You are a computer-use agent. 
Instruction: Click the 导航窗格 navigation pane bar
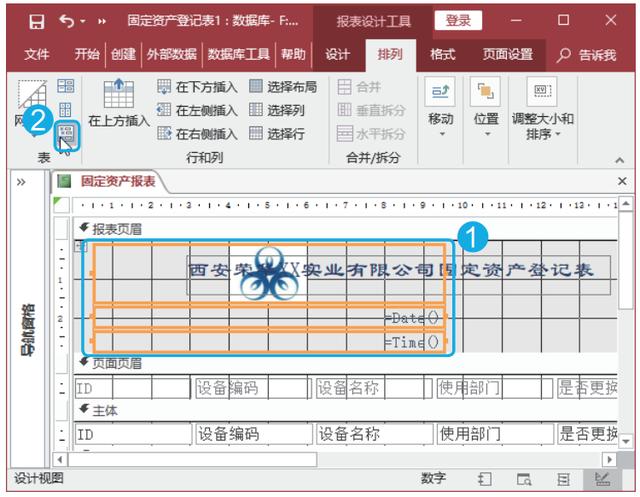(29, 330)
